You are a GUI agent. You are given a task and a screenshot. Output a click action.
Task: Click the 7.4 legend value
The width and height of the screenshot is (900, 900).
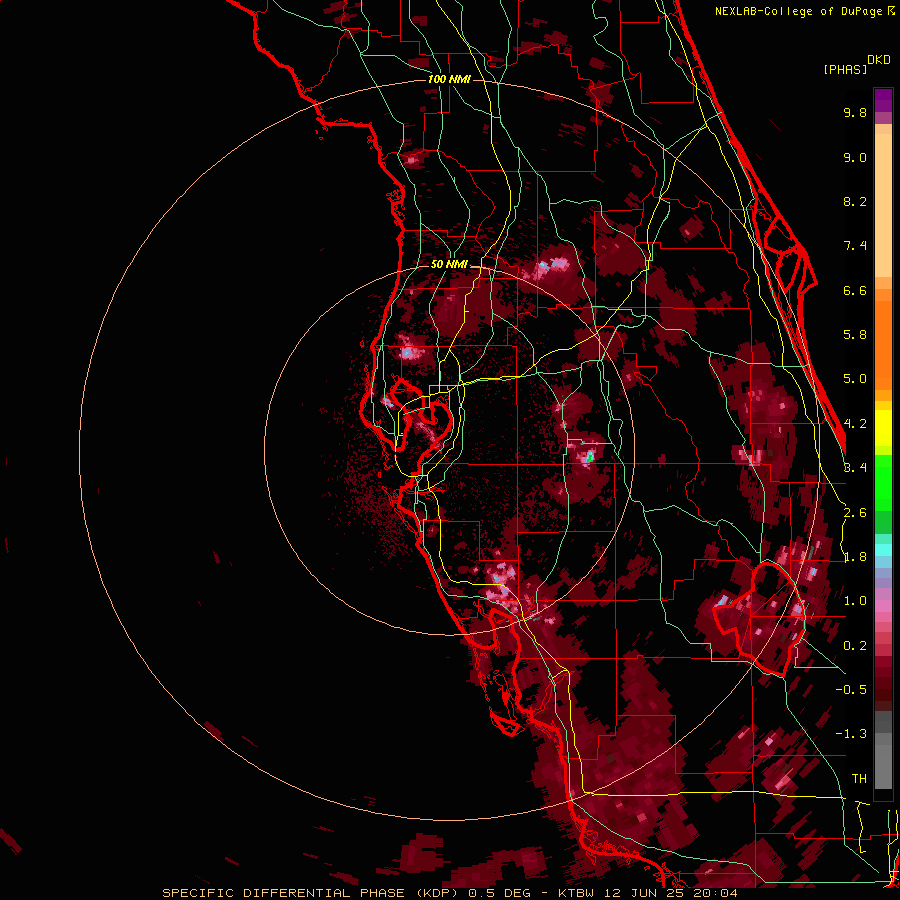855,246
